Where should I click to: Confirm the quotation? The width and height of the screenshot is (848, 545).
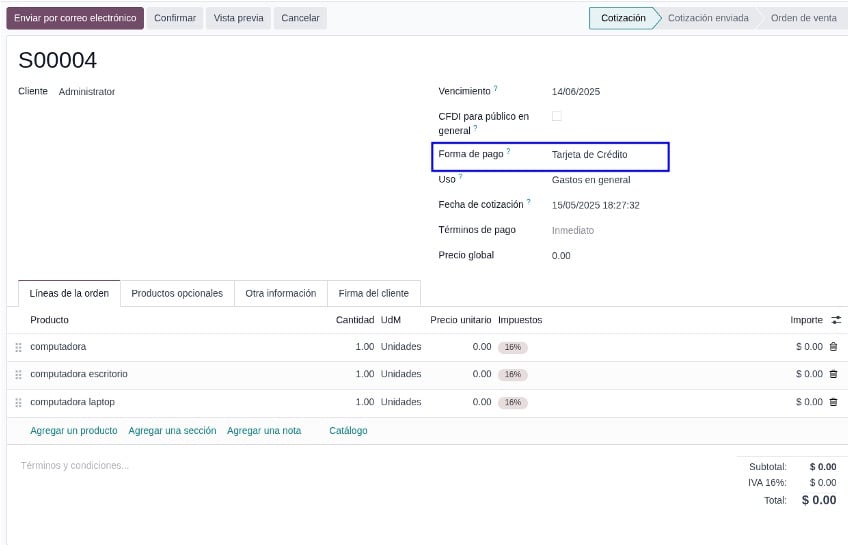point(175,18)
